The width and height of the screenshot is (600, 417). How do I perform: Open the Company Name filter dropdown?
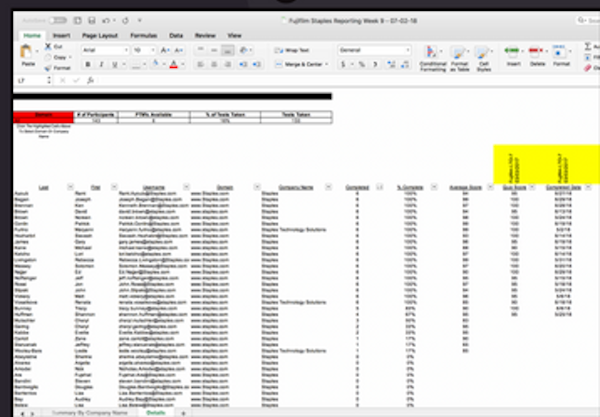tap(328, 187)
